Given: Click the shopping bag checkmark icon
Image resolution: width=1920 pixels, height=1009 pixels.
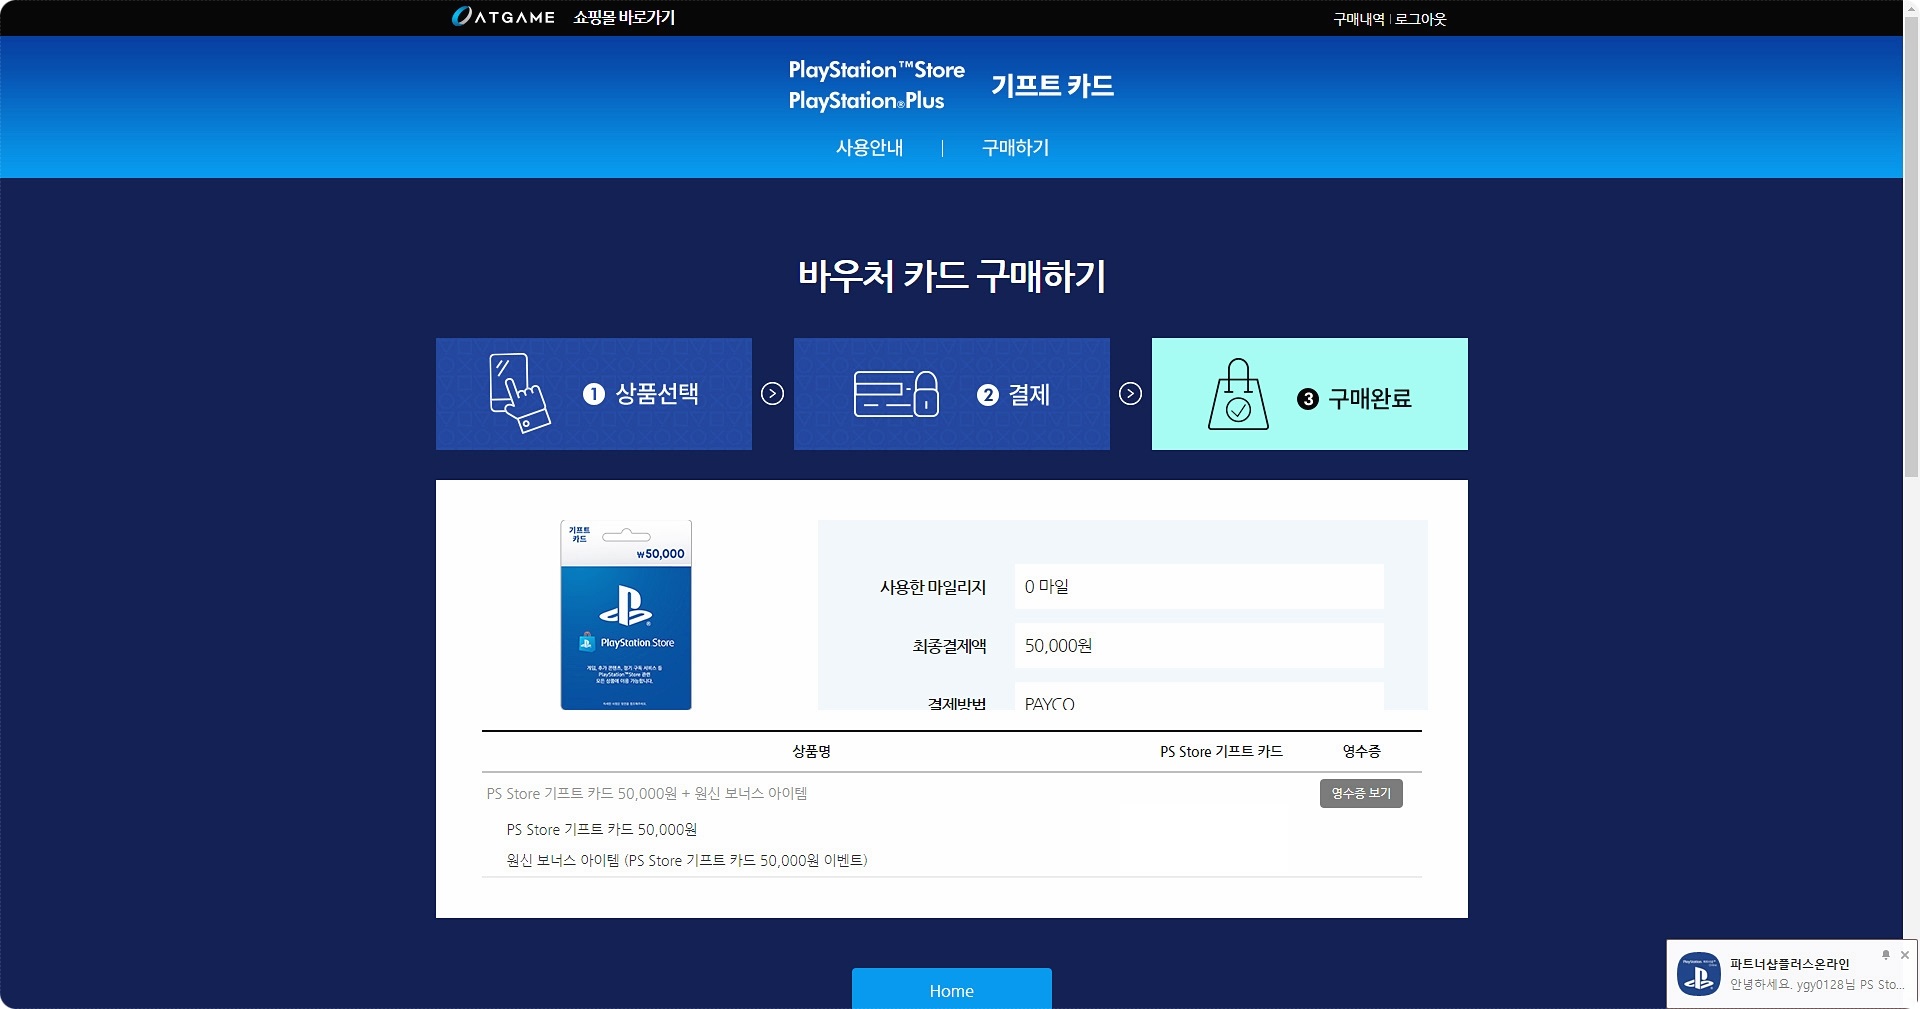Looking at the screenshot, I should [x=1238, y=395].
